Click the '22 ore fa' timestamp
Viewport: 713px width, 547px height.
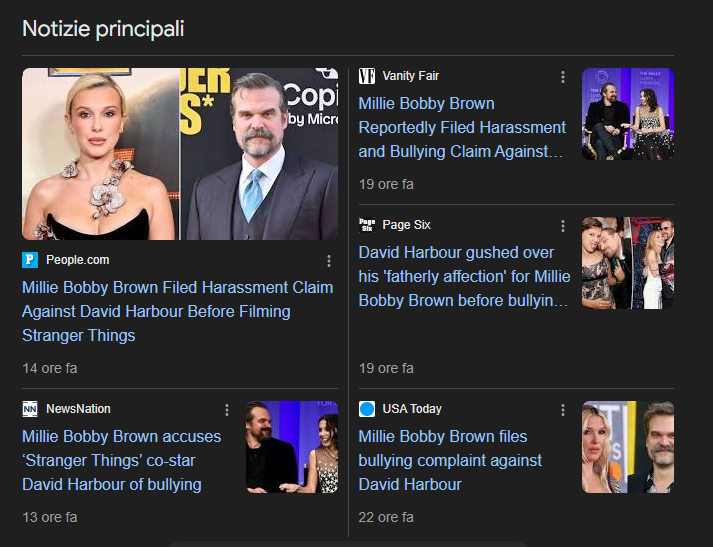tap(386, 517)
